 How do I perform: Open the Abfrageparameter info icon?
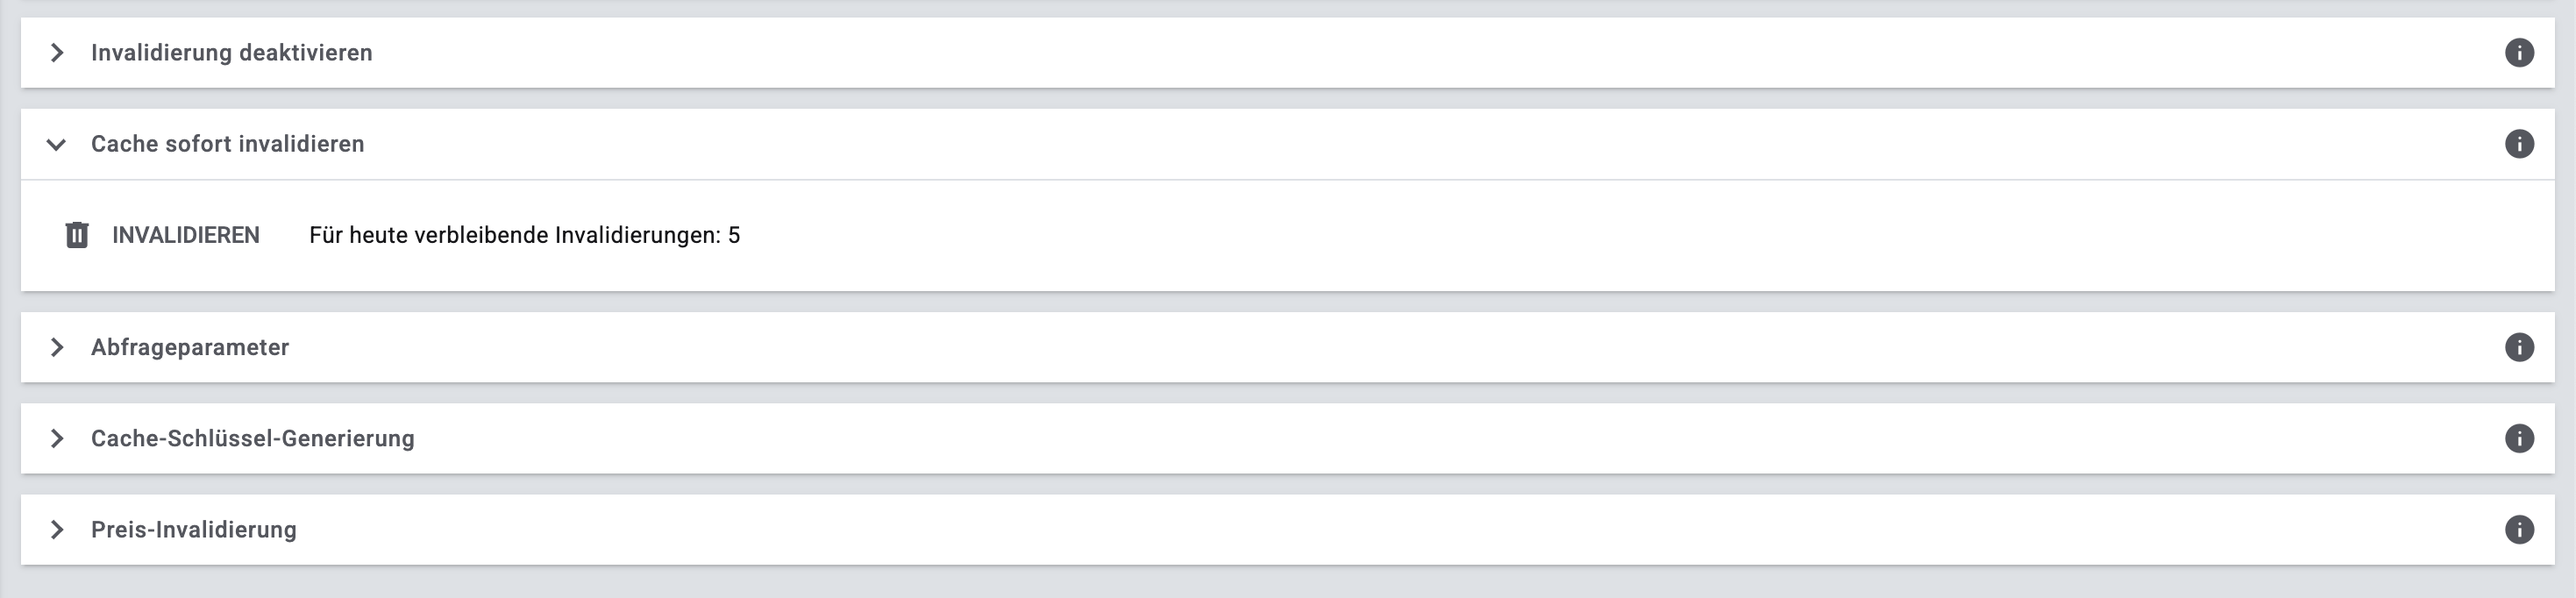click(2519, 347)
